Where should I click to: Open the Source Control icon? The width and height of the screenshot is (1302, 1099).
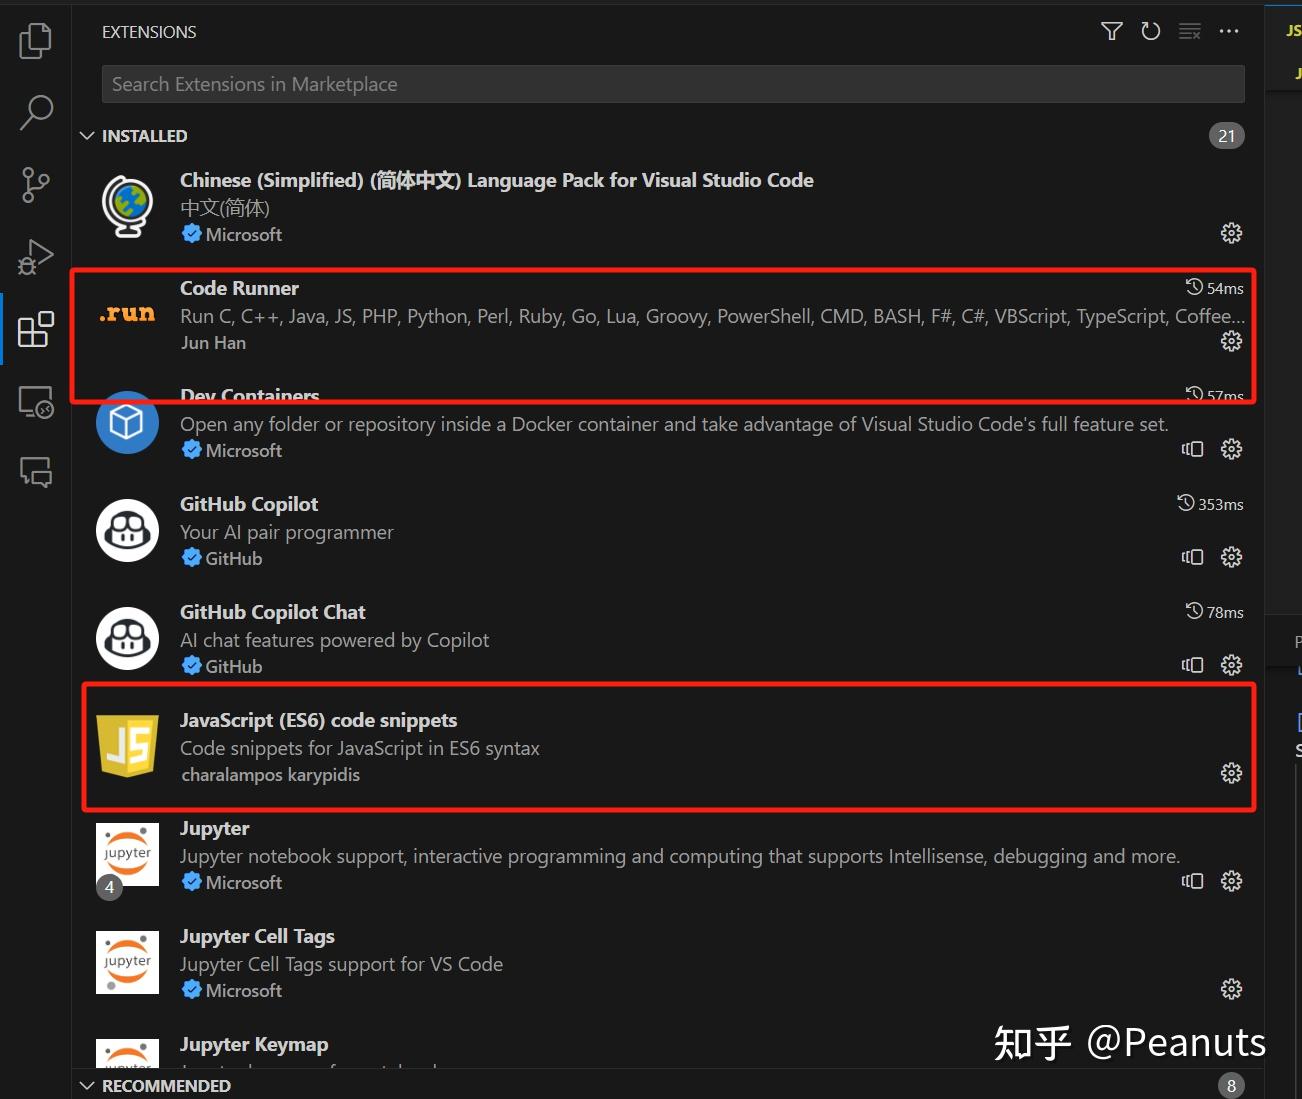(35, 184)
